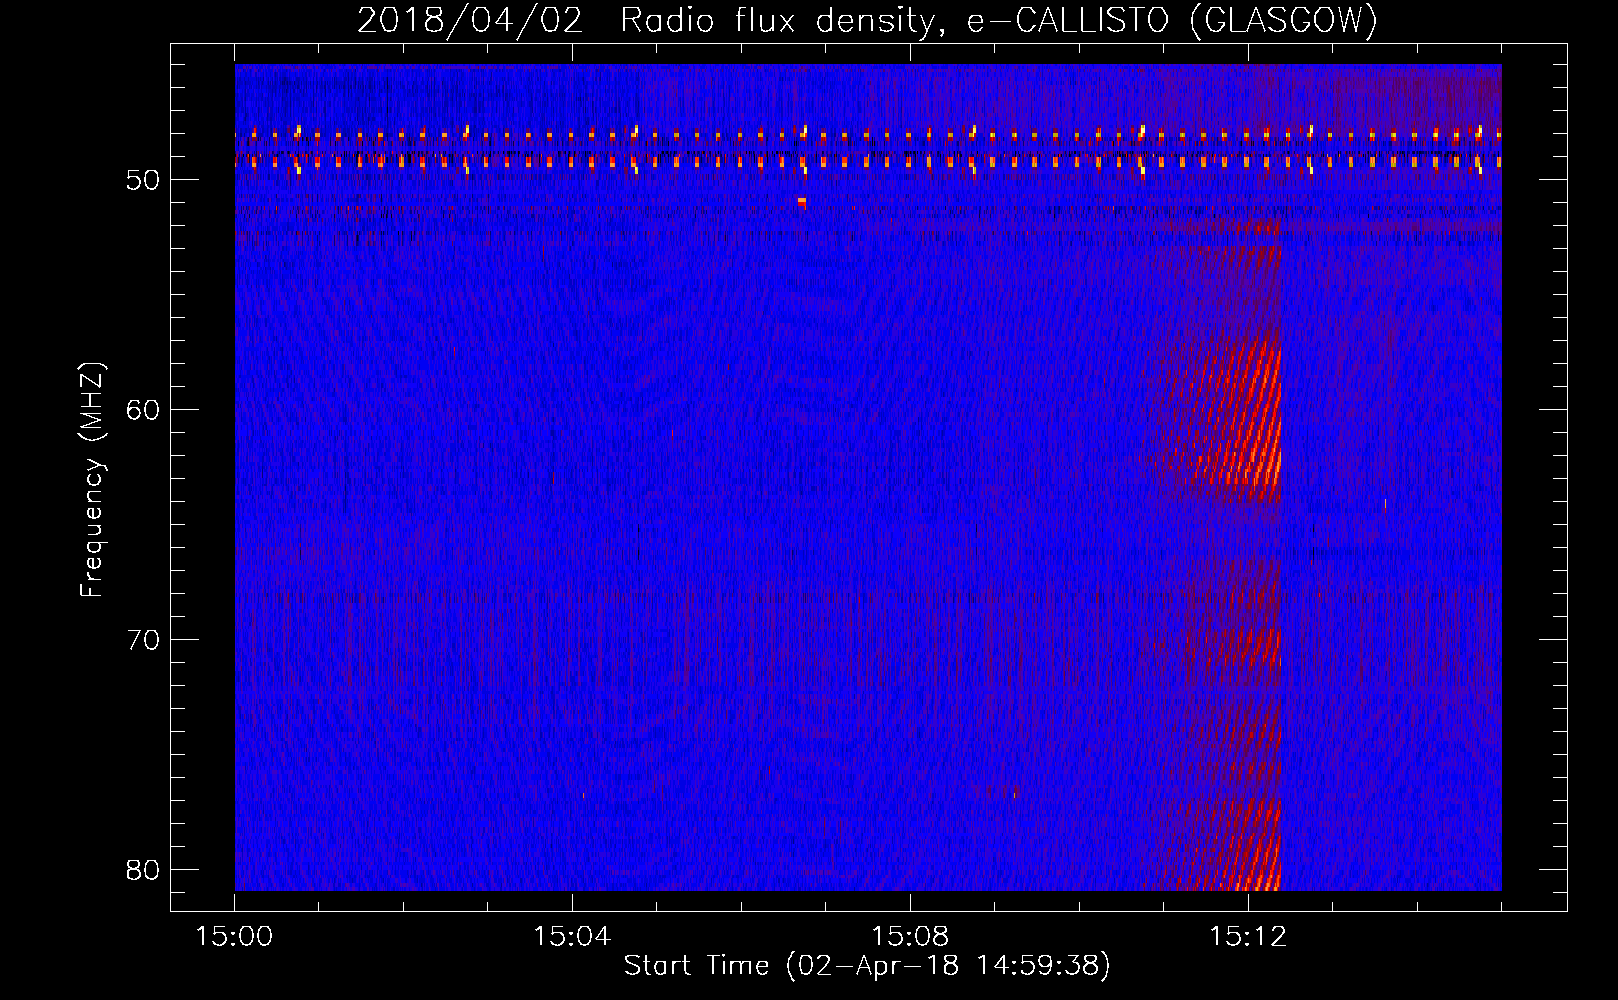Screen dimensions: 1618x1000
Task: Click the 15:12 time tick label
Action: tap(1248, 936)
